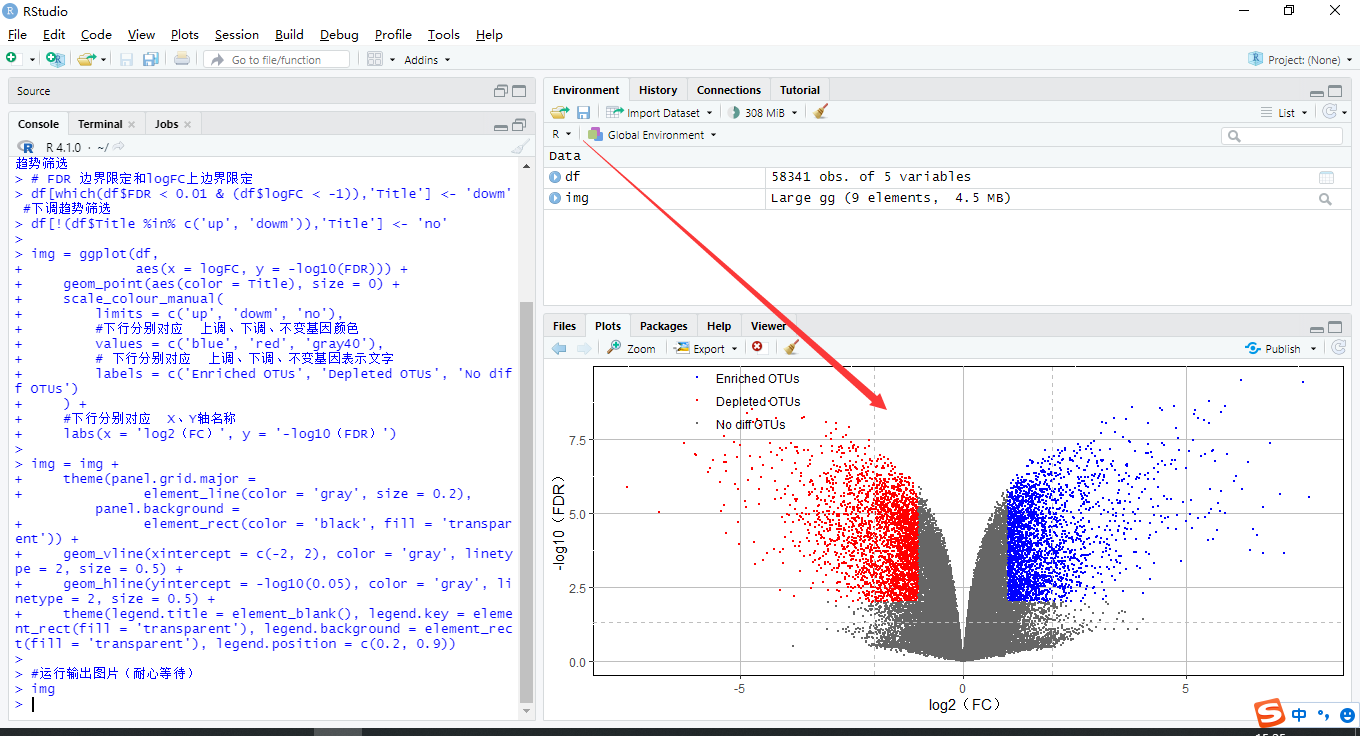Screen dimensions: 1360x736
Task: Click the New File plus icon
Action: (x=12, y=59)
